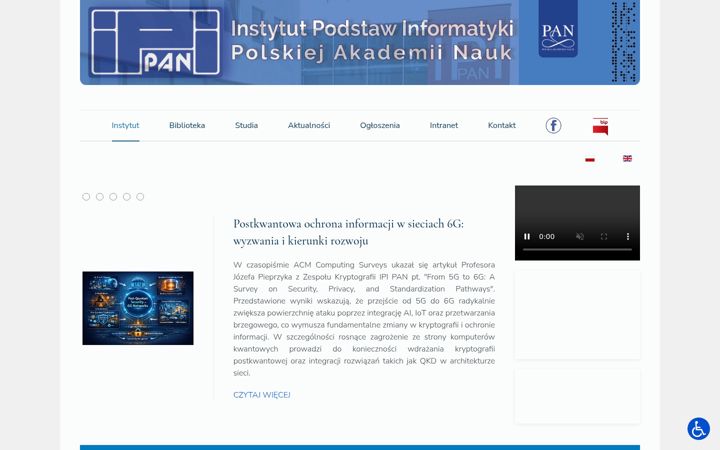720x450 pixels.
Task: Open the Biblioteka menu item
Action: [187, 125]
